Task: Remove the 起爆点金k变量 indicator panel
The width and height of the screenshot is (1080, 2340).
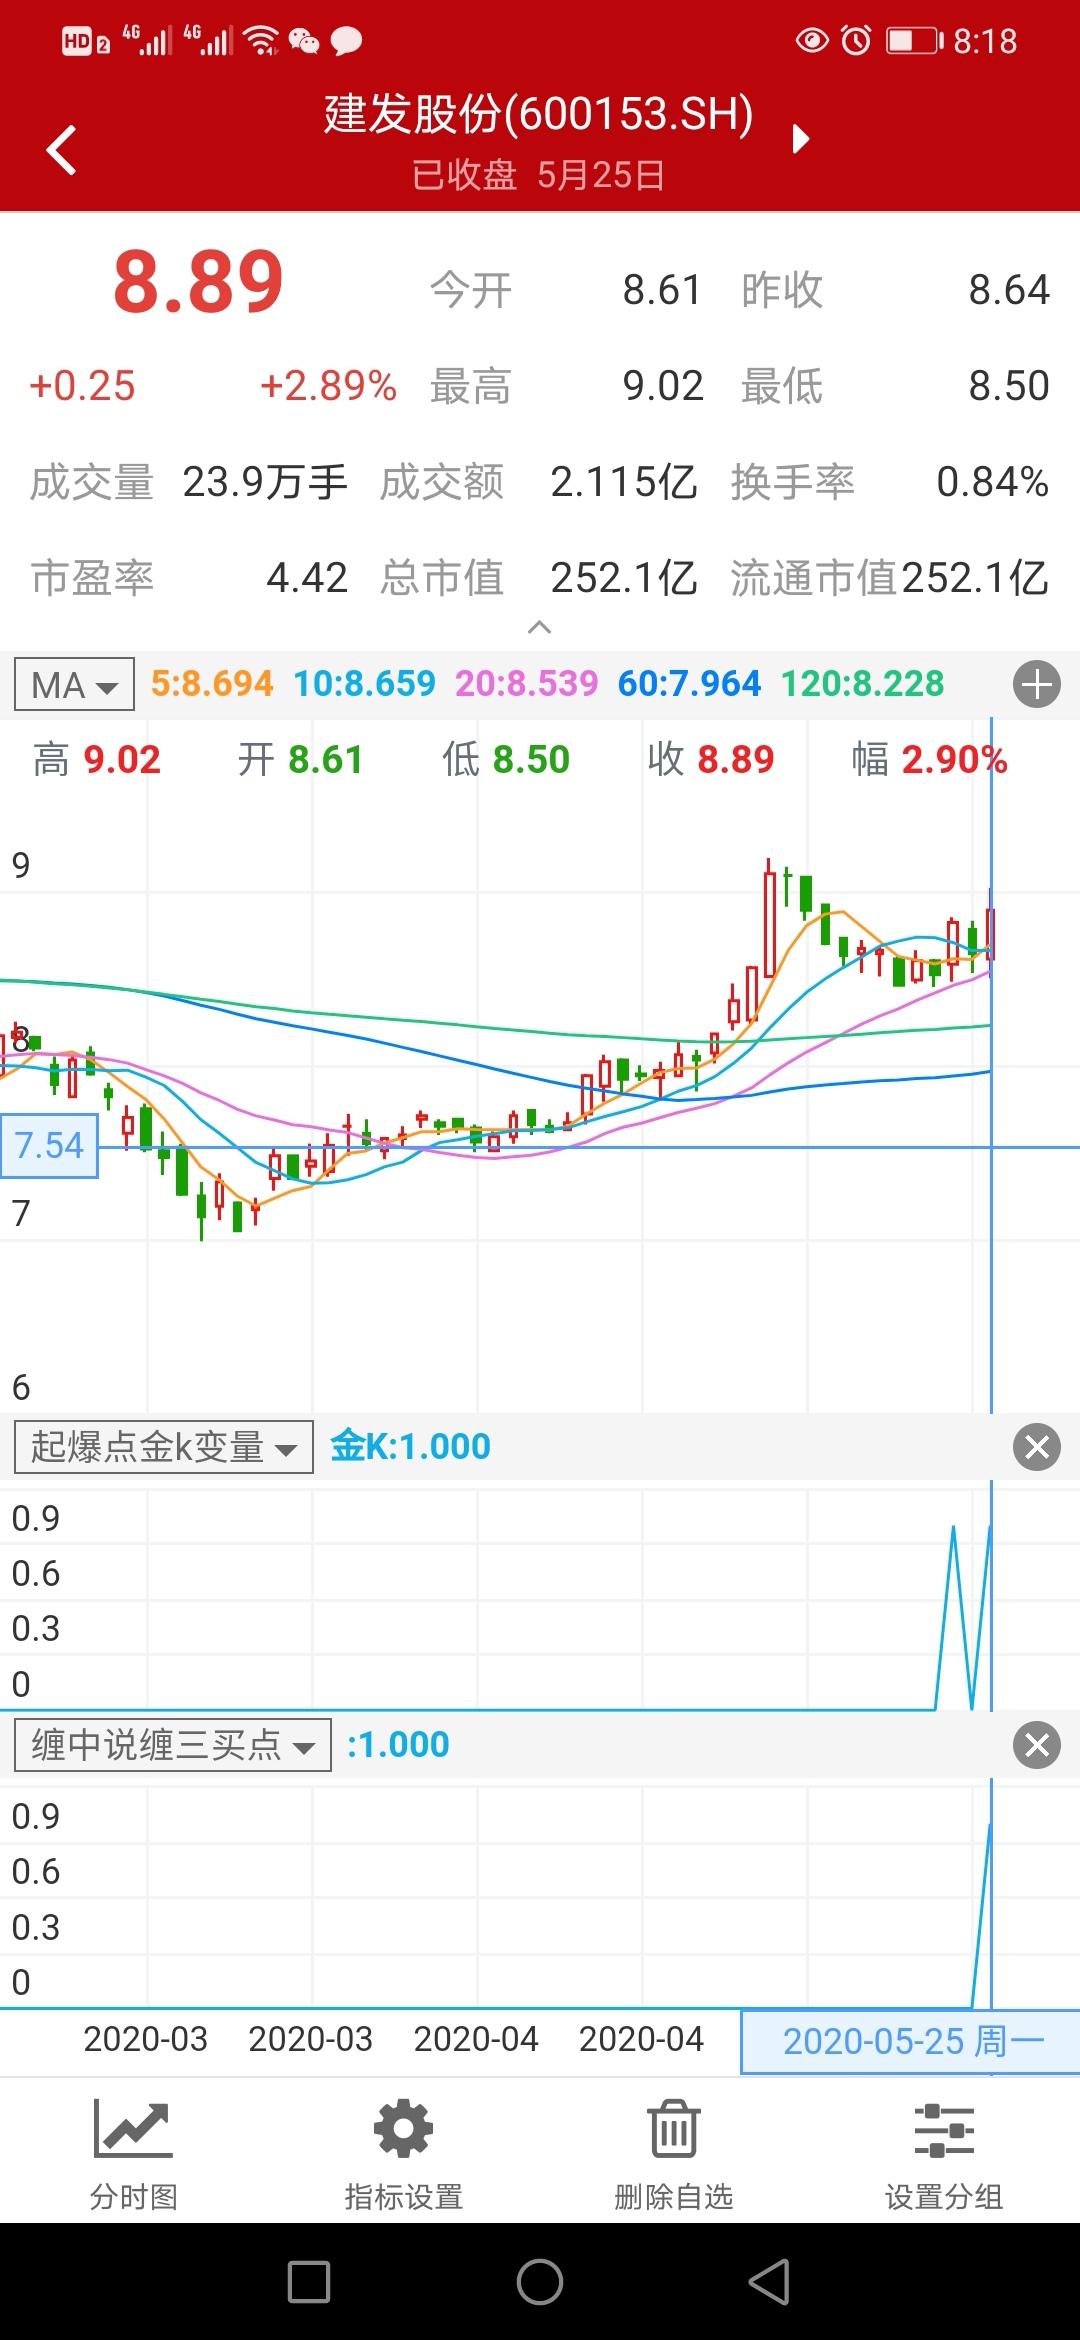Action: 1036,1447
